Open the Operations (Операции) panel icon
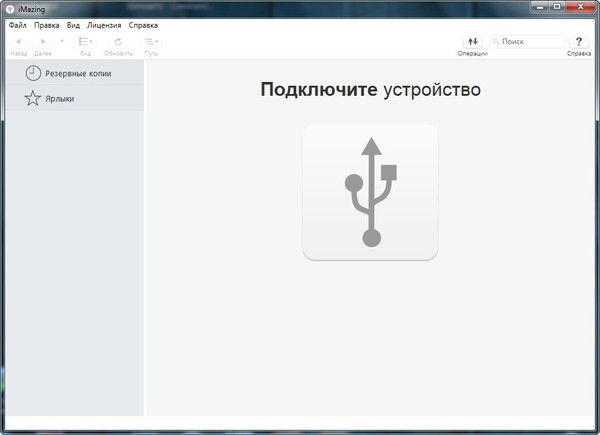The height and width of the screenshot is (435, 600). (472, 42)
